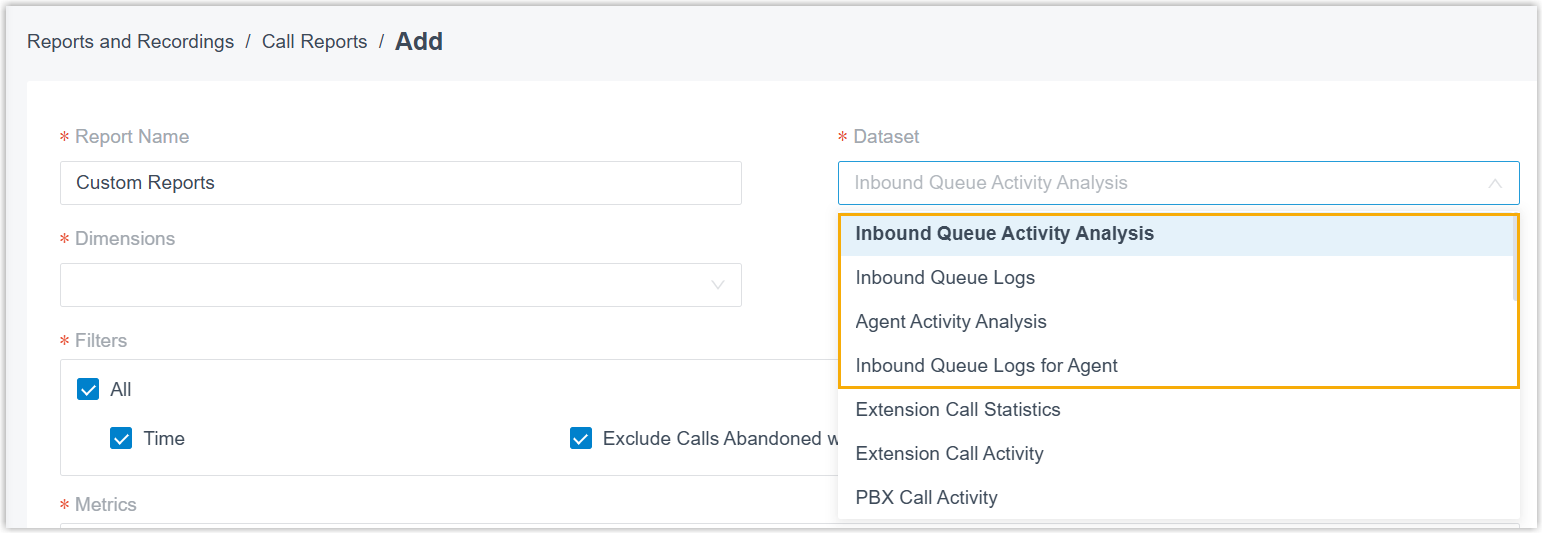Click the Report Name input field

(400, 183)
